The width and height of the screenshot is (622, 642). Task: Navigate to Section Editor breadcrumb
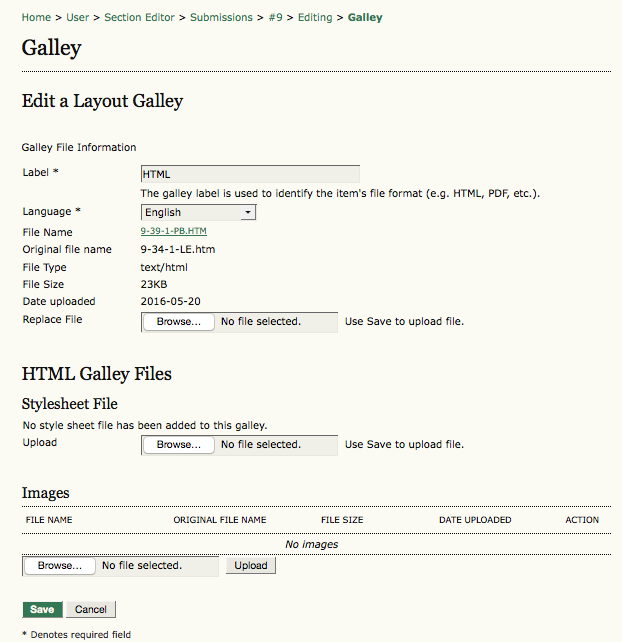(139, 17)
